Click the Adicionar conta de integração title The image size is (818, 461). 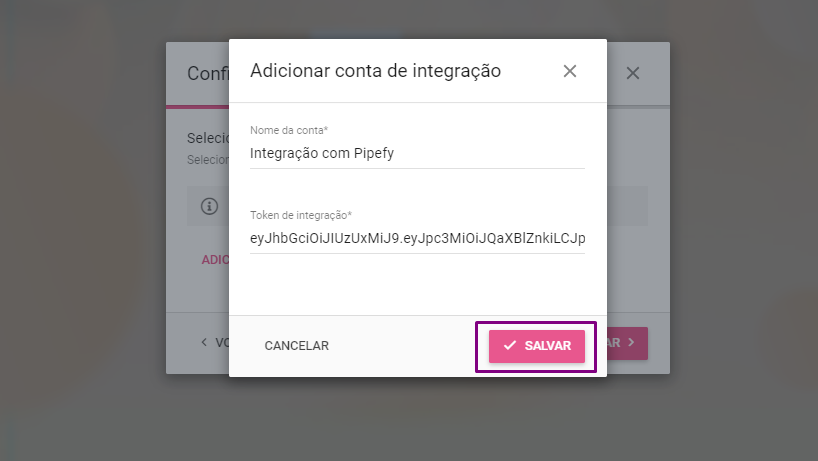(375, 71)
